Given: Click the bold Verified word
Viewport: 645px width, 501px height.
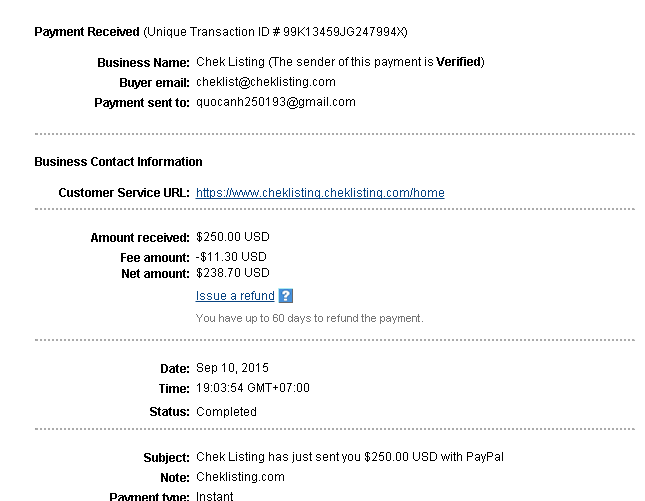Looking at the screenshot, I should click(458, 62).
